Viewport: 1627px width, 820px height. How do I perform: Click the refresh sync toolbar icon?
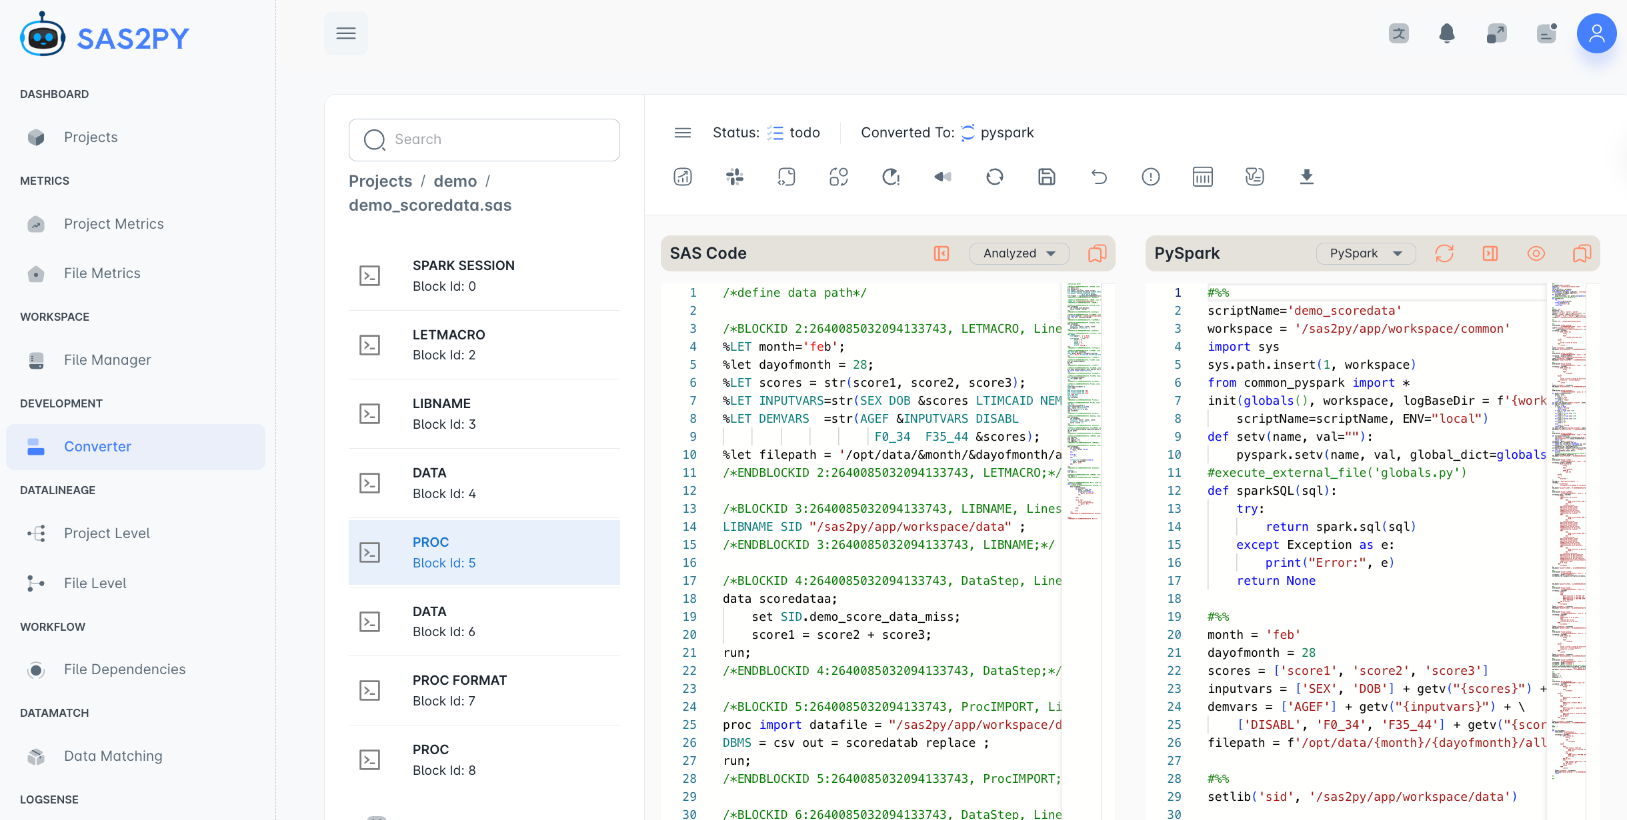coord(995,177)
